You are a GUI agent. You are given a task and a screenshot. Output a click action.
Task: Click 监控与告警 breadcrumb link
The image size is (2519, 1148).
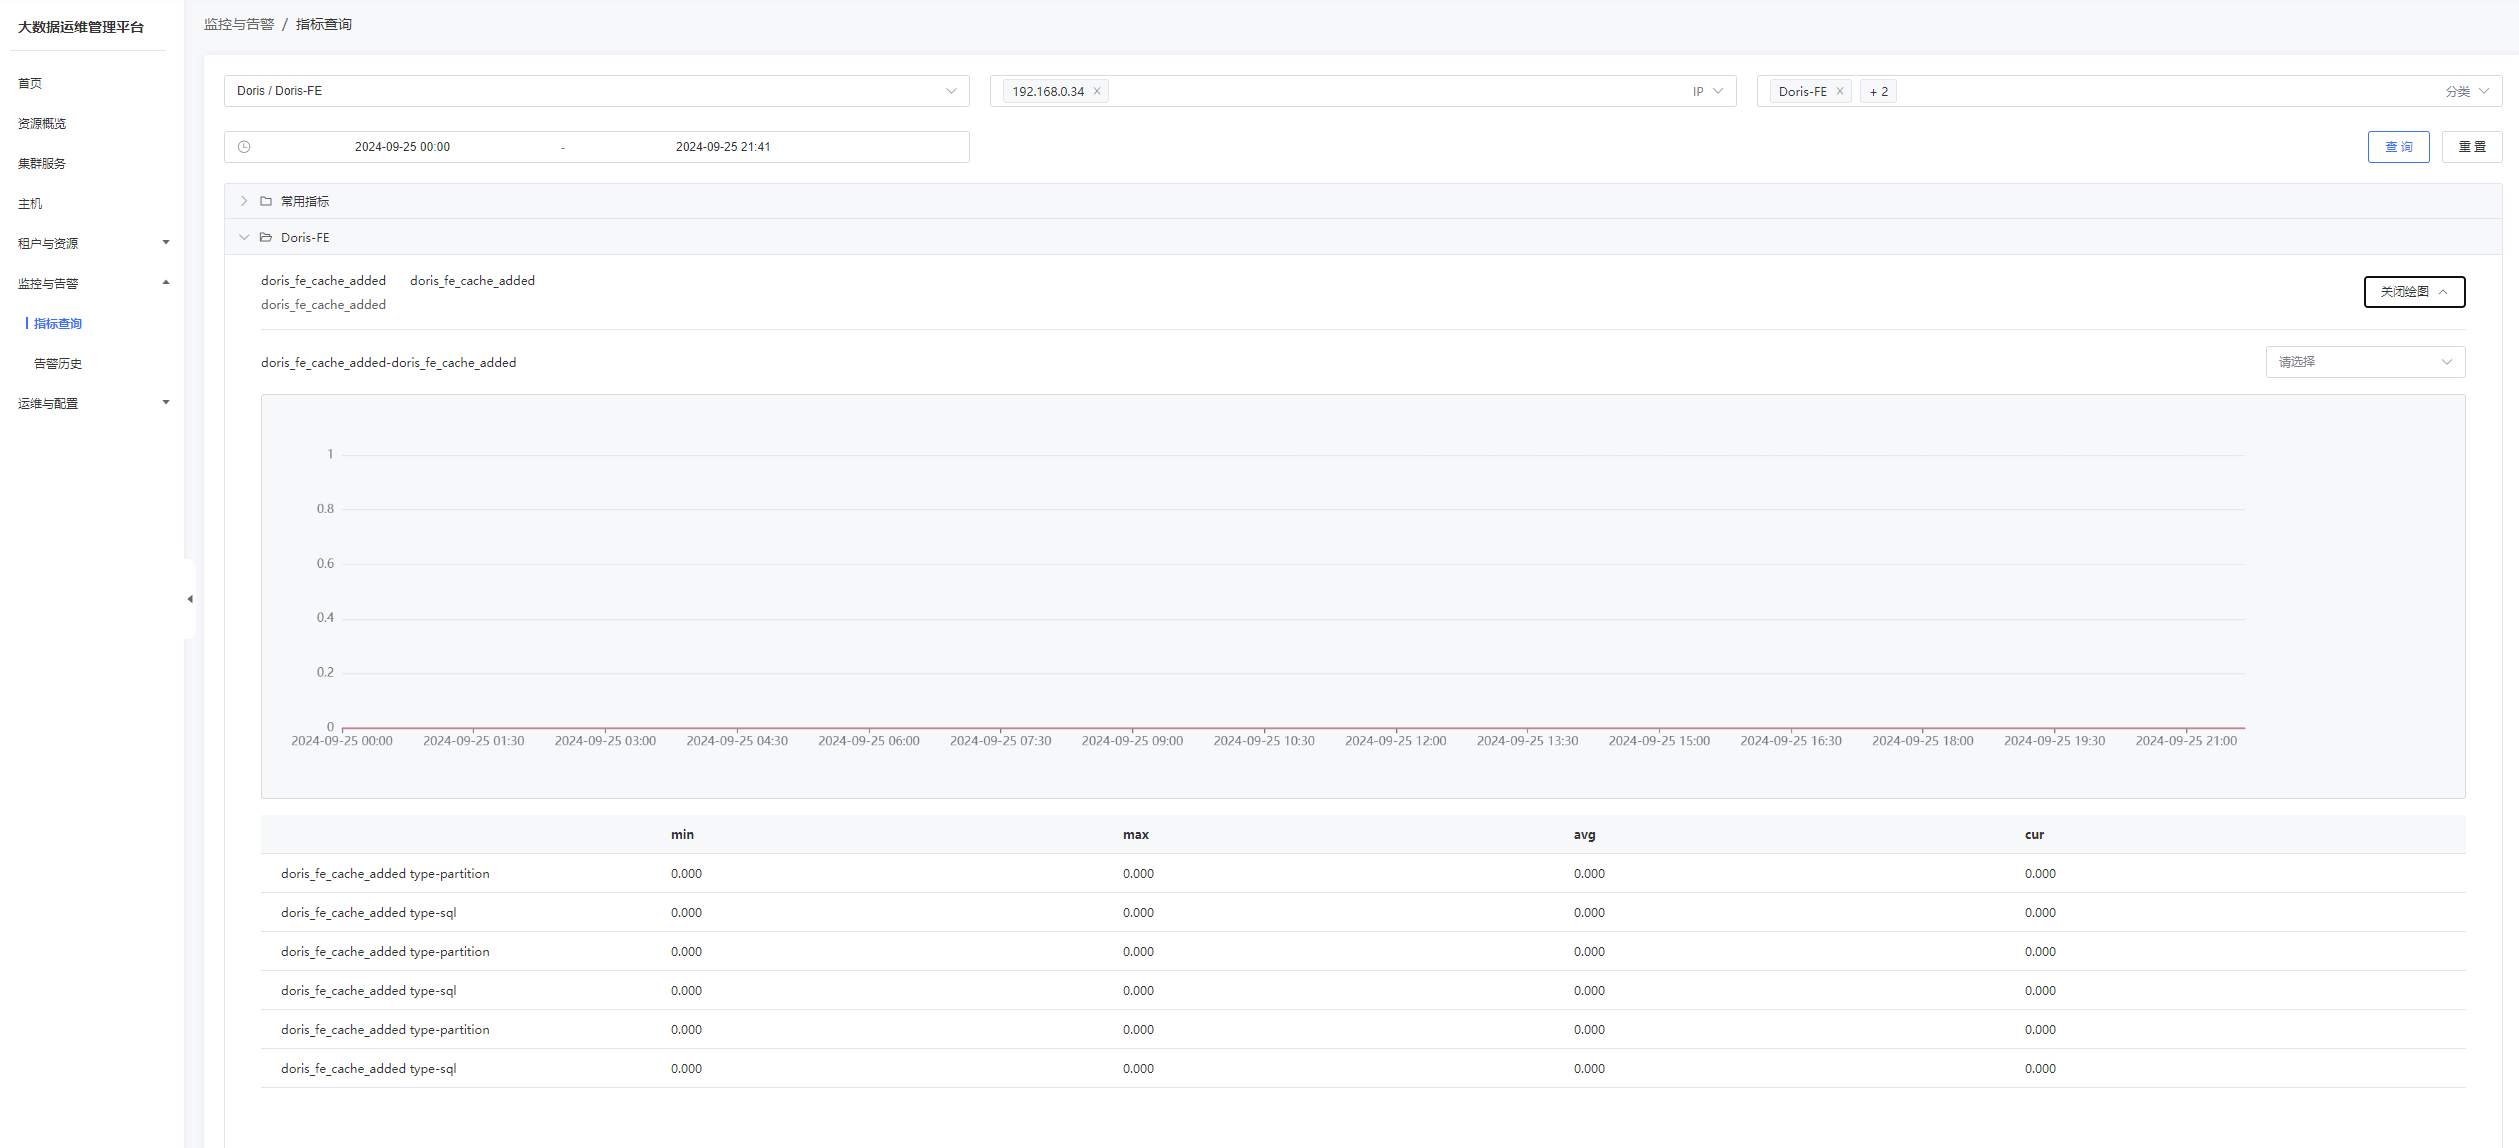click(239, 24)
